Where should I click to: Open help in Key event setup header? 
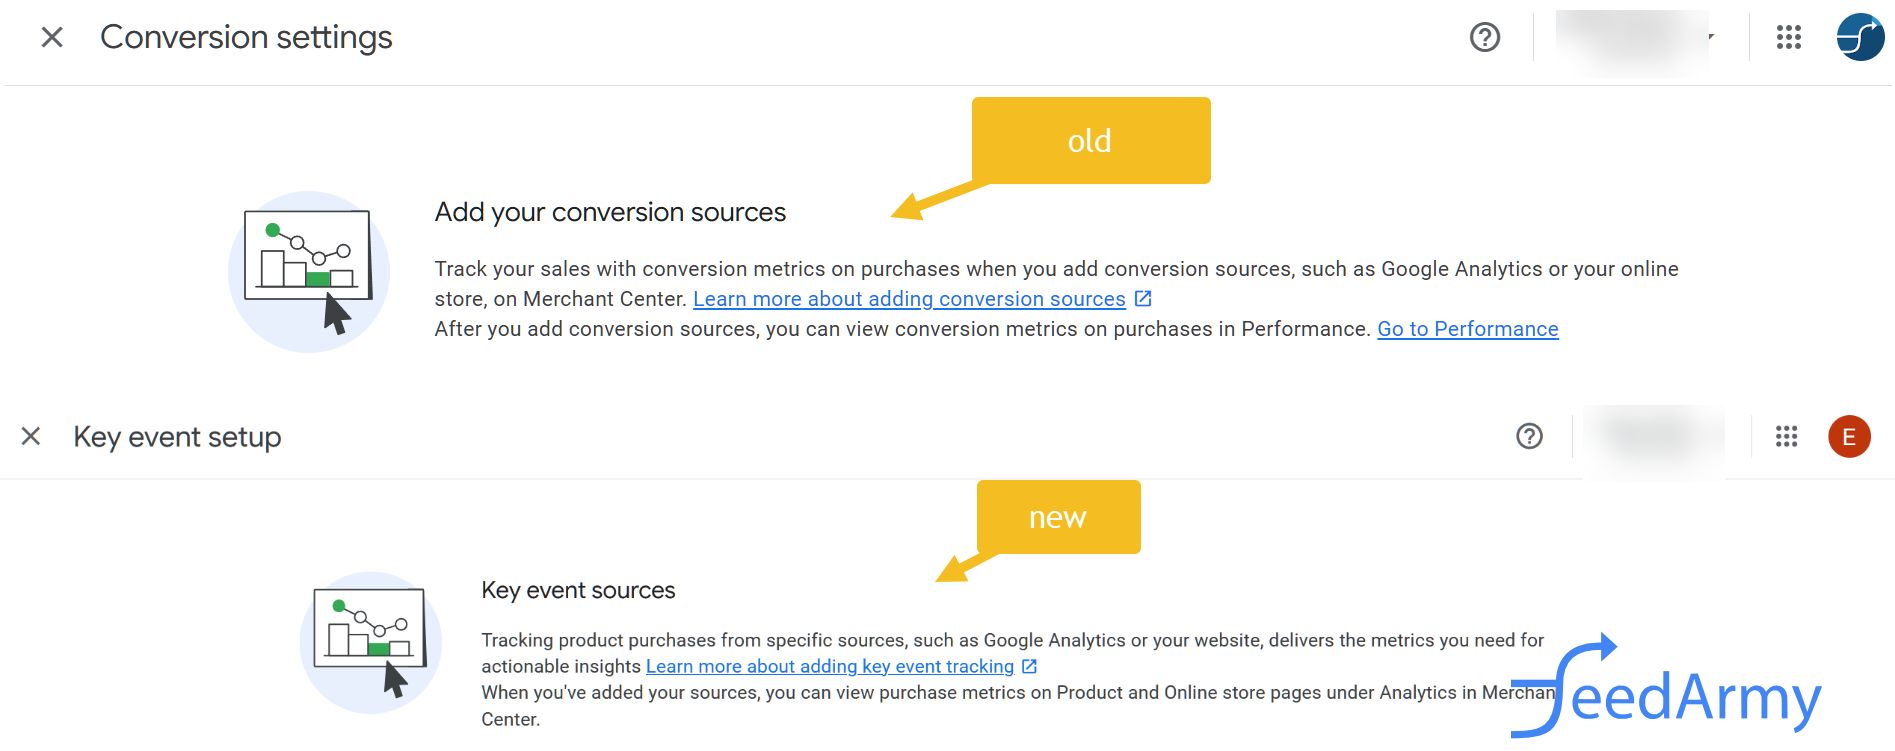tap(1529, 436)
